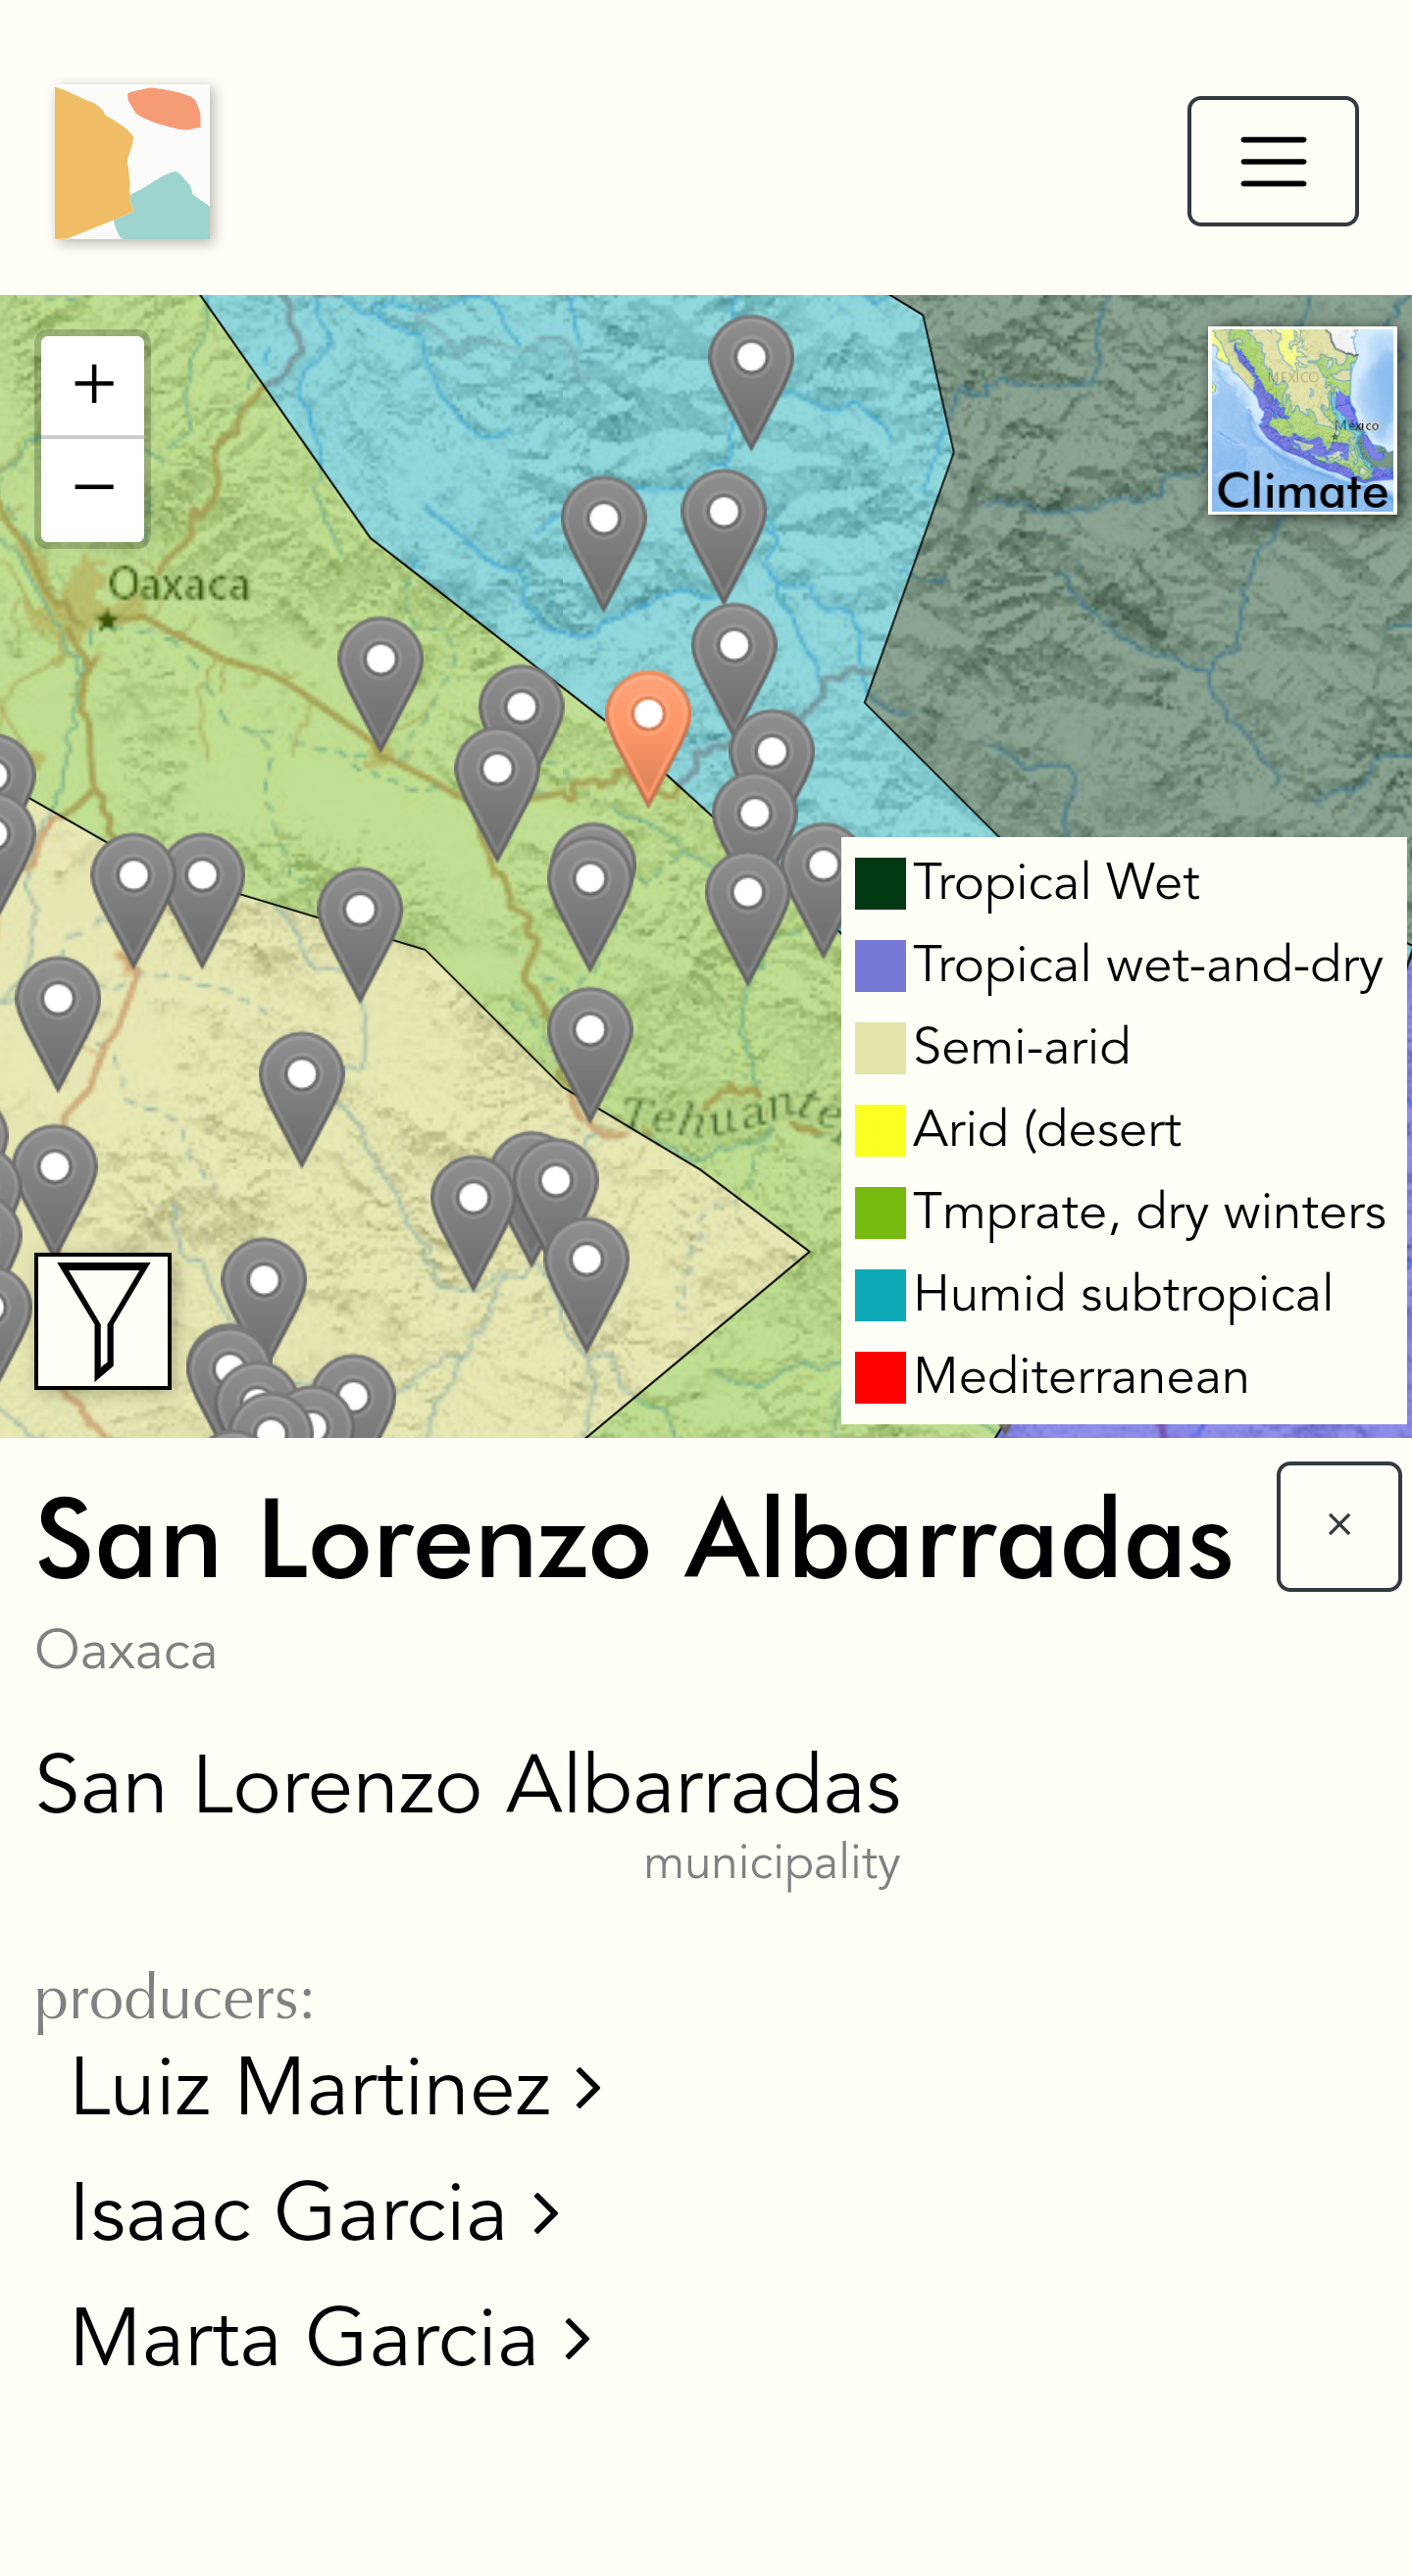
Task: Open the hamburger navigation menu
Action: pyautogui.click(x=1271, y=161)
